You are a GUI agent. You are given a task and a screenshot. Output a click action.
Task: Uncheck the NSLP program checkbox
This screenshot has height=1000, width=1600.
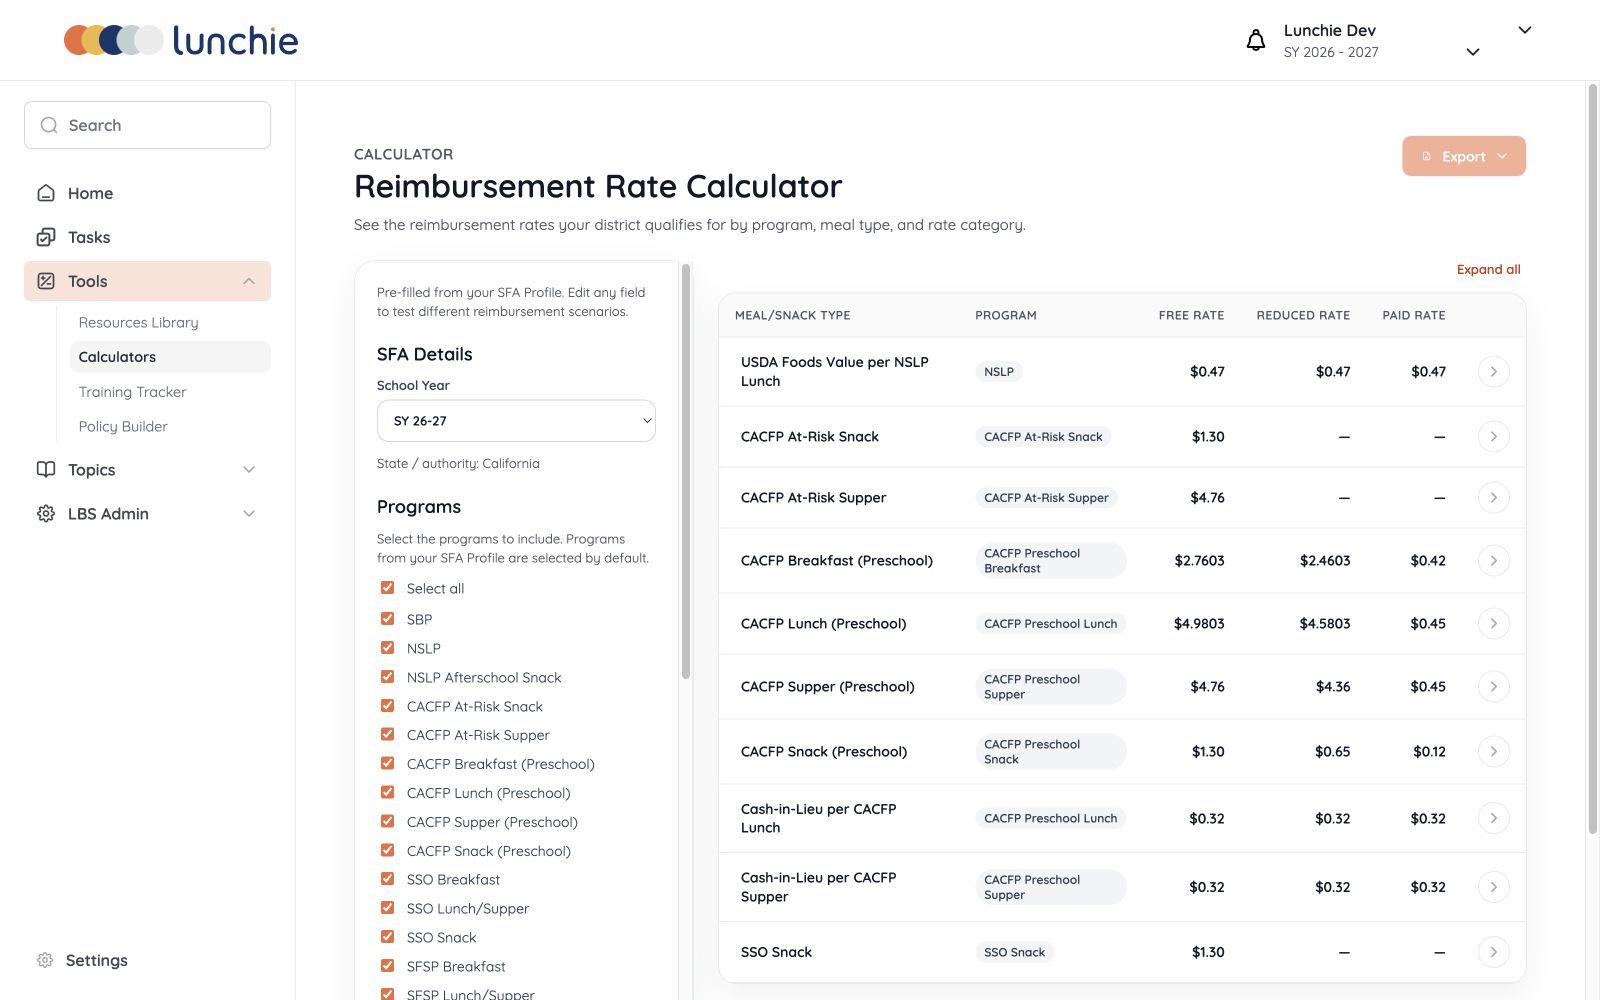coord(387,648)
